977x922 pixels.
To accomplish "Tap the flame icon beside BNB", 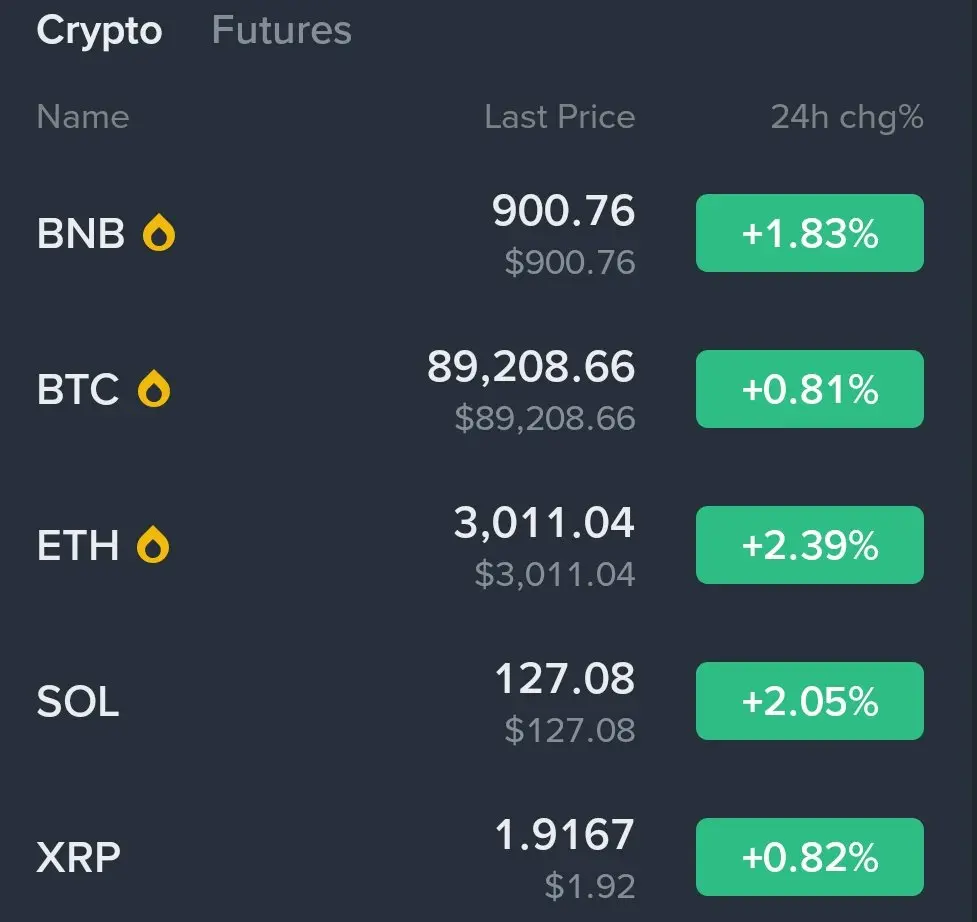I will point(159,234).
